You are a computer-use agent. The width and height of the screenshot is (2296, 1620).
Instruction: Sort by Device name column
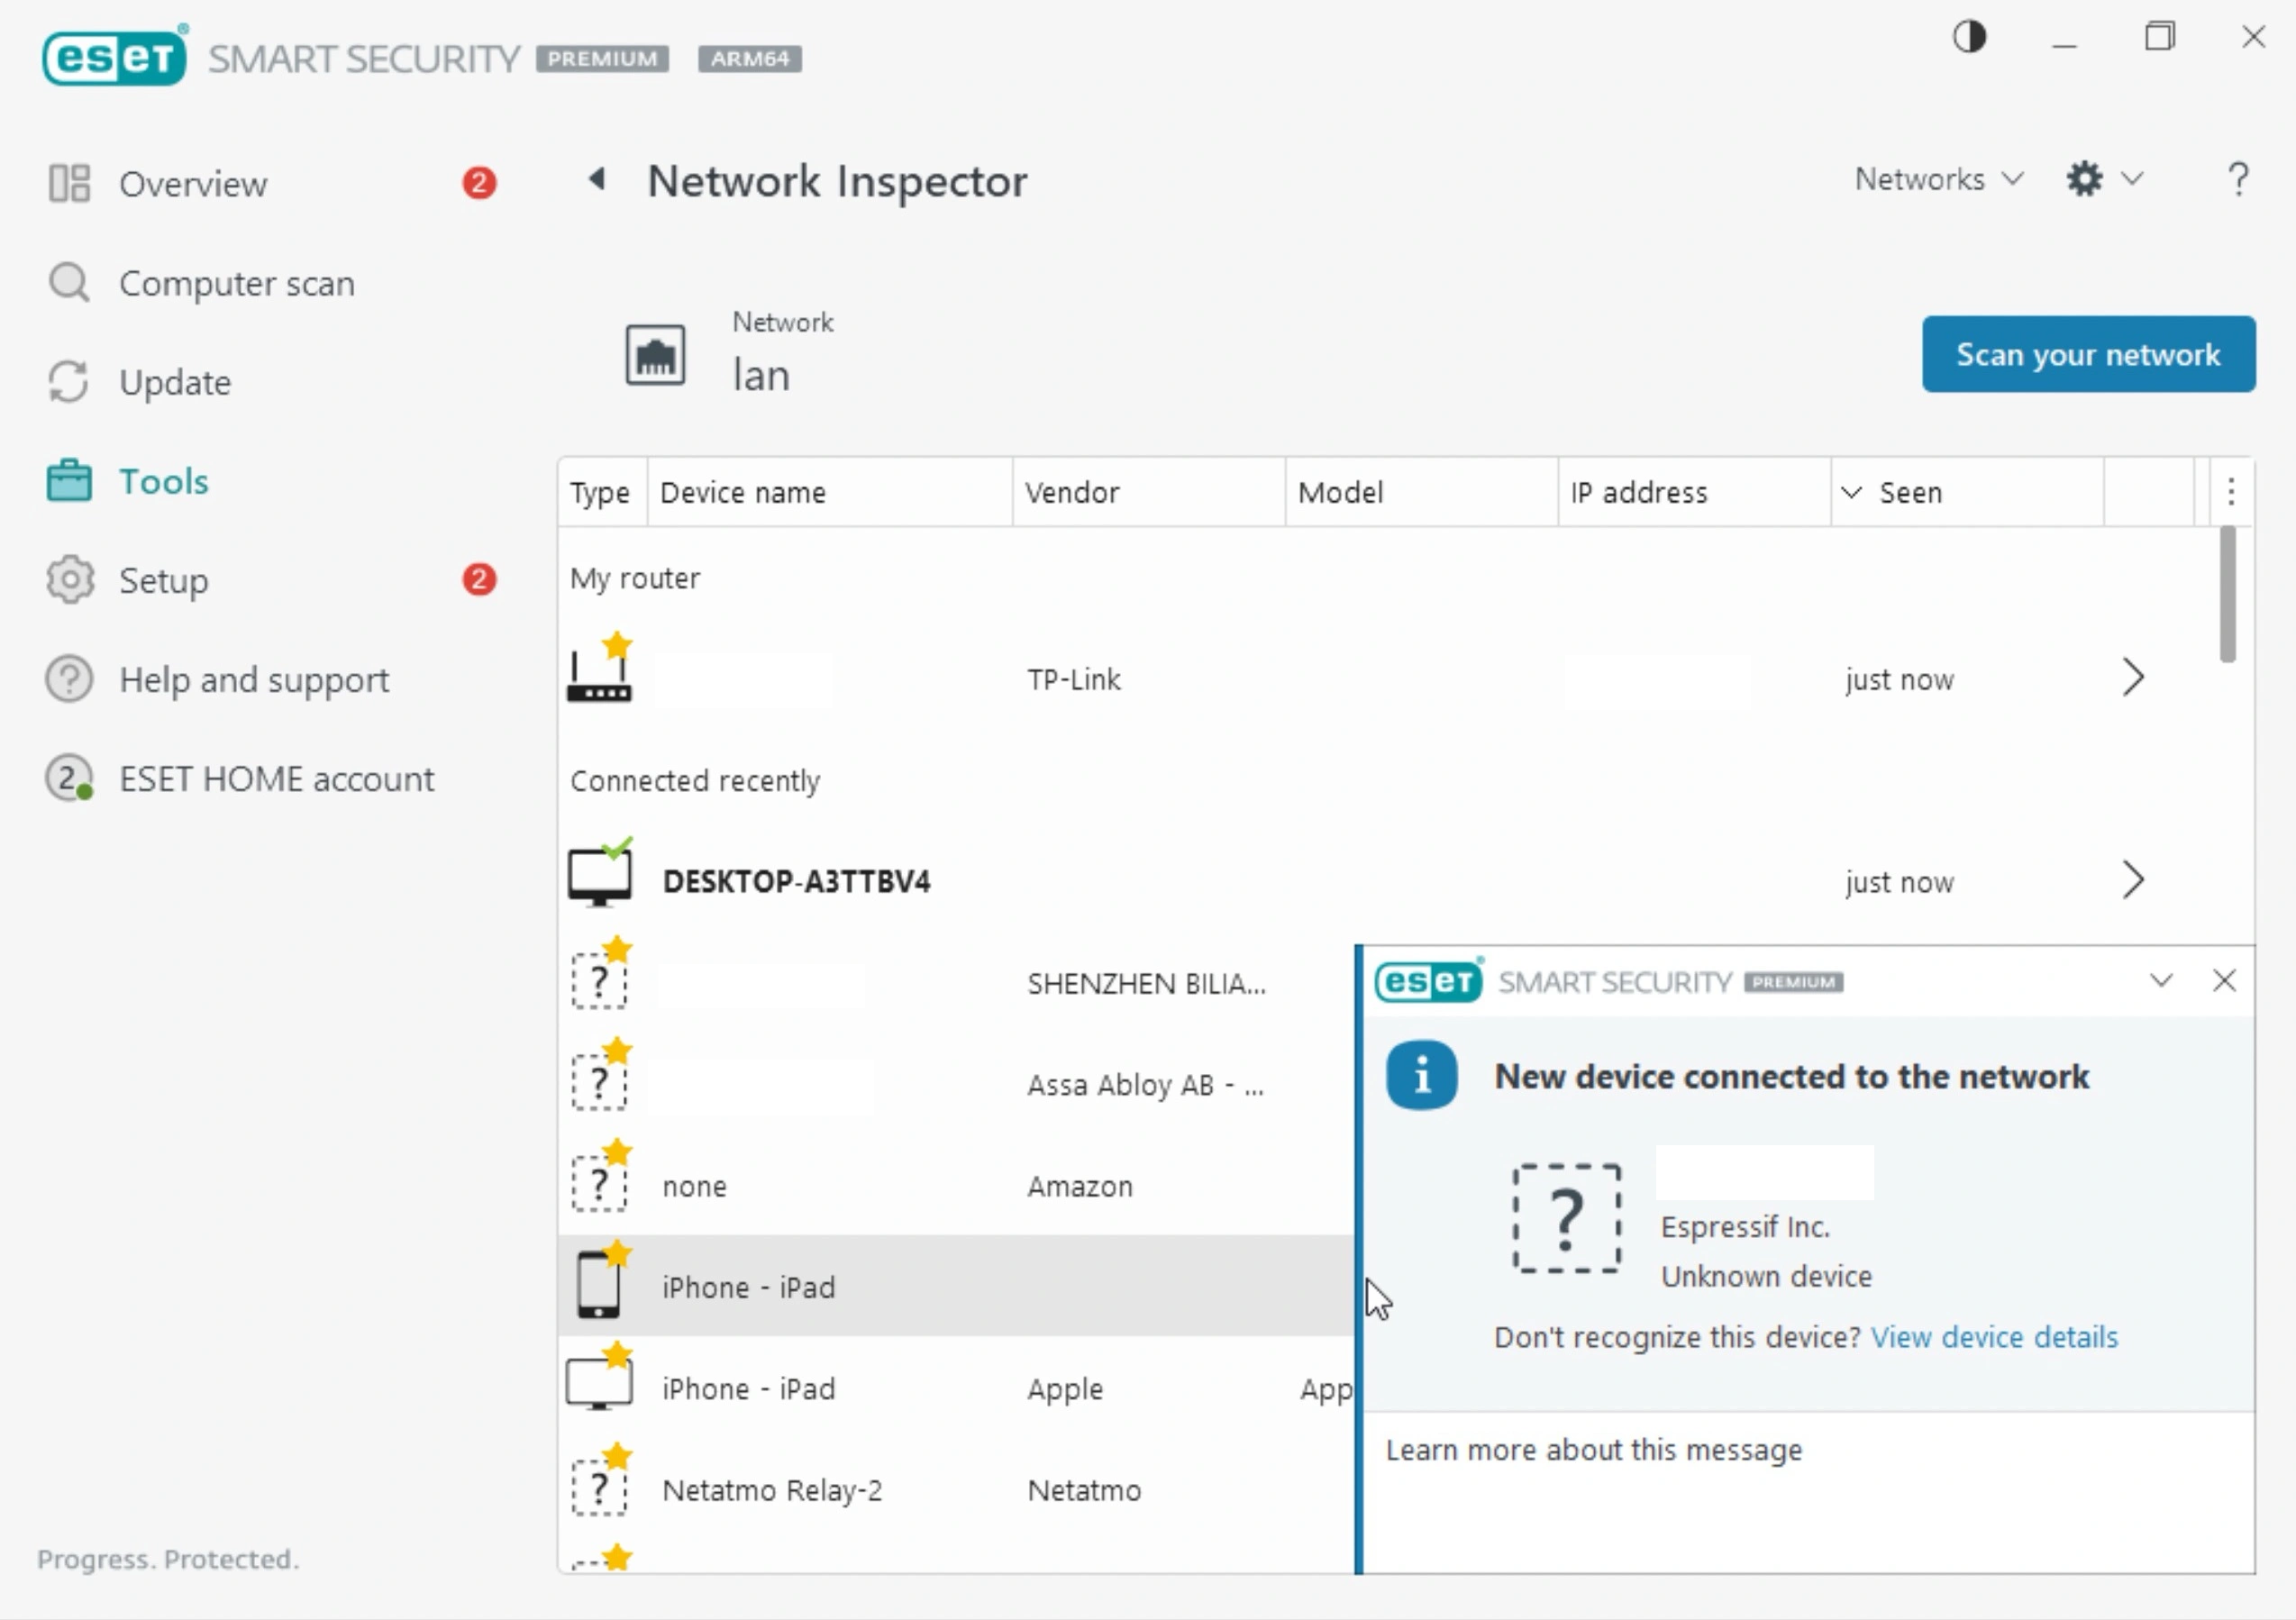coord(830,492)
